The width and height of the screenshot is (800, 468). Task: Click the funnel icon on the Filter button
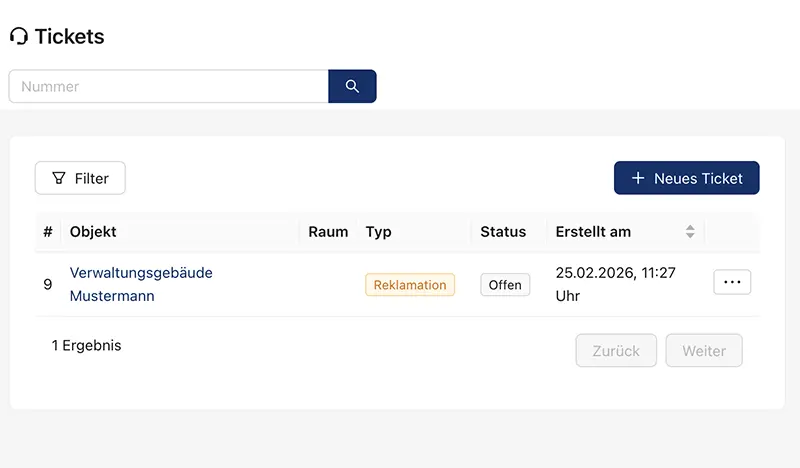pyautogui.click(x=58, y=178)
